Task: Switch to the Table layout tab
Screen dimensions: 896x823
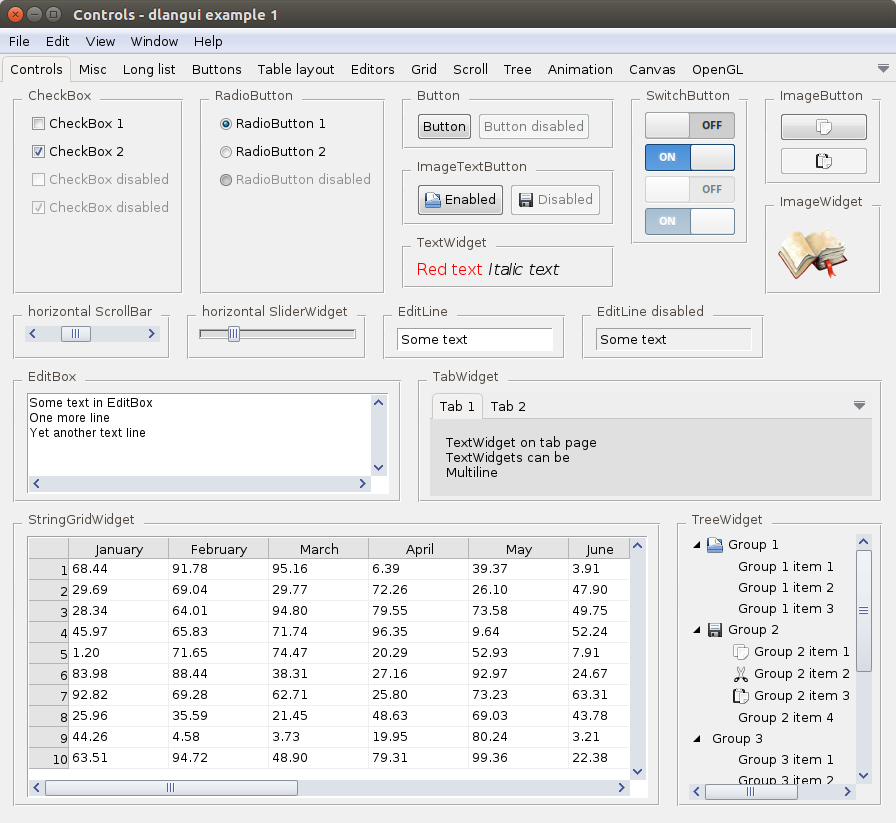Action: [x=296, y=70]
